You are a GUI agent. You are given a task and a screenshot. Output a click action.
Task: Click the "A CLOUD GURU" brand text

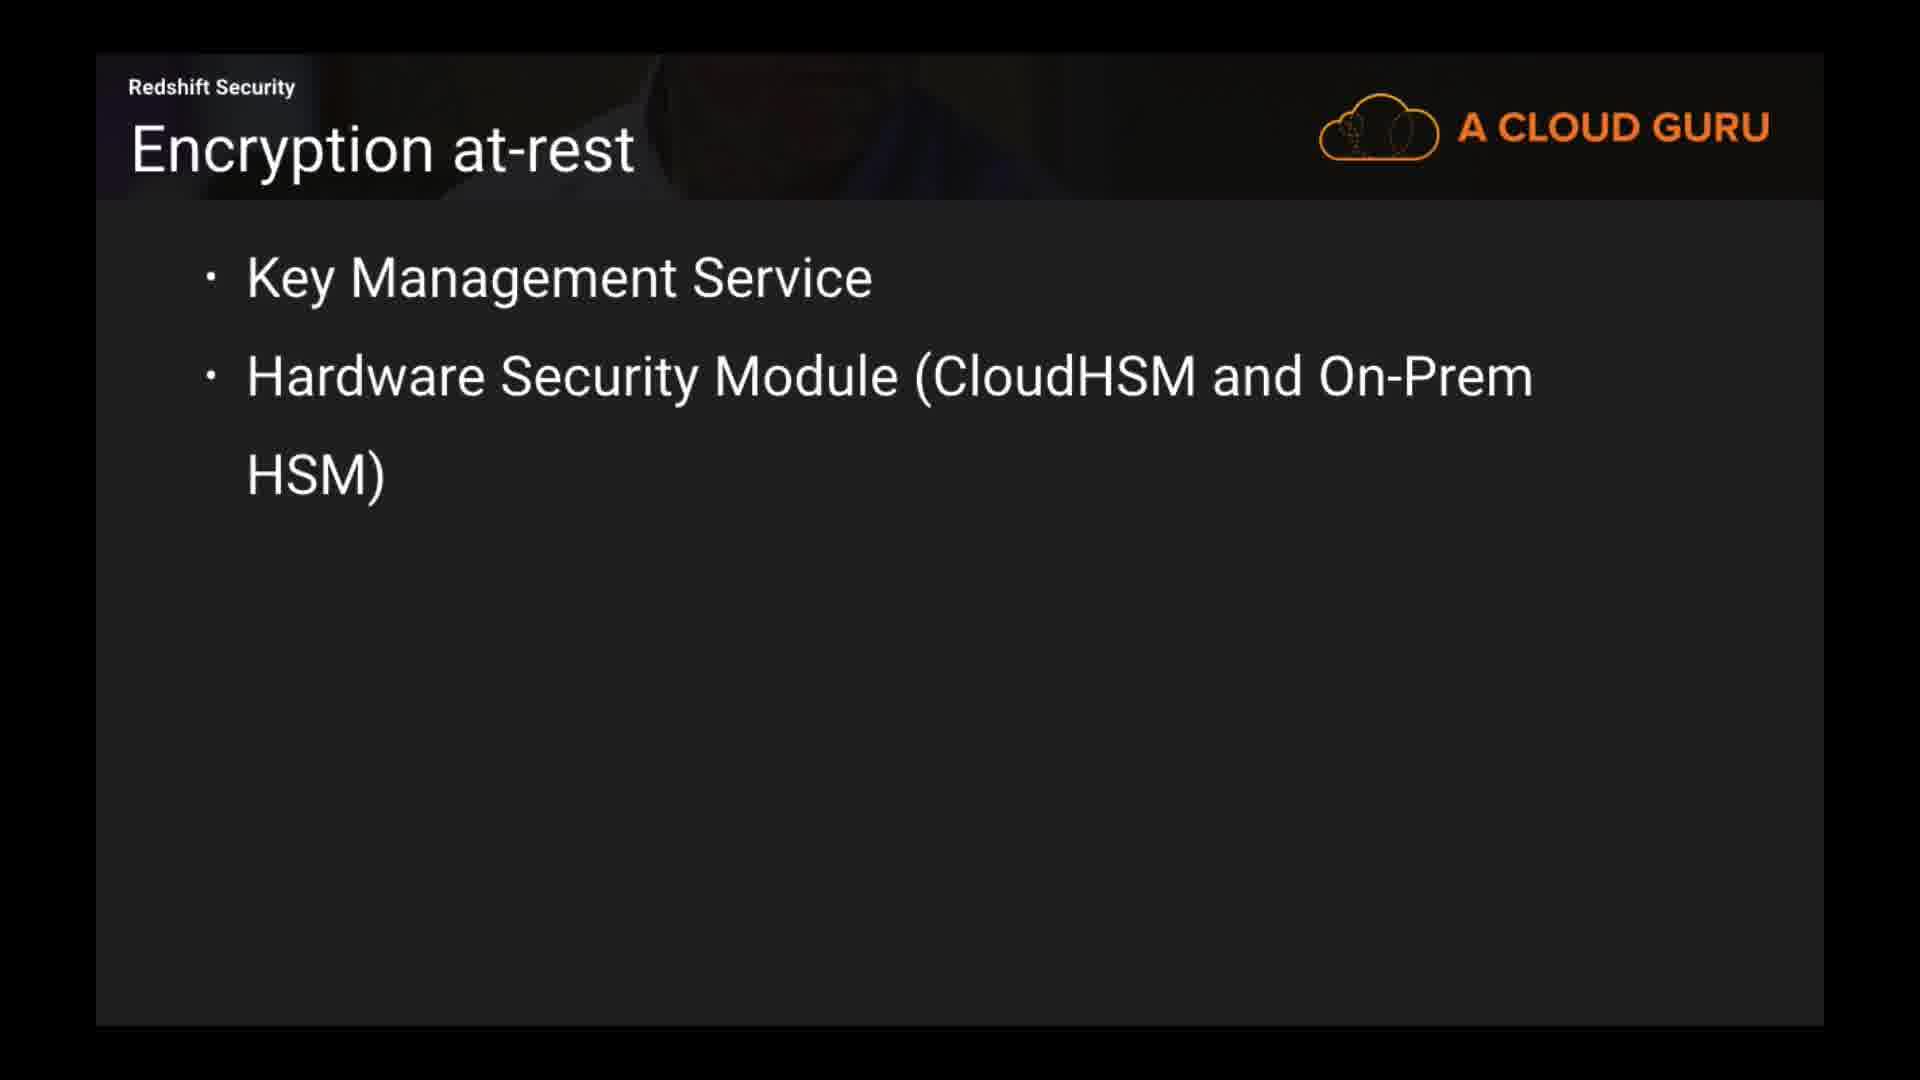click(1613, 128)
